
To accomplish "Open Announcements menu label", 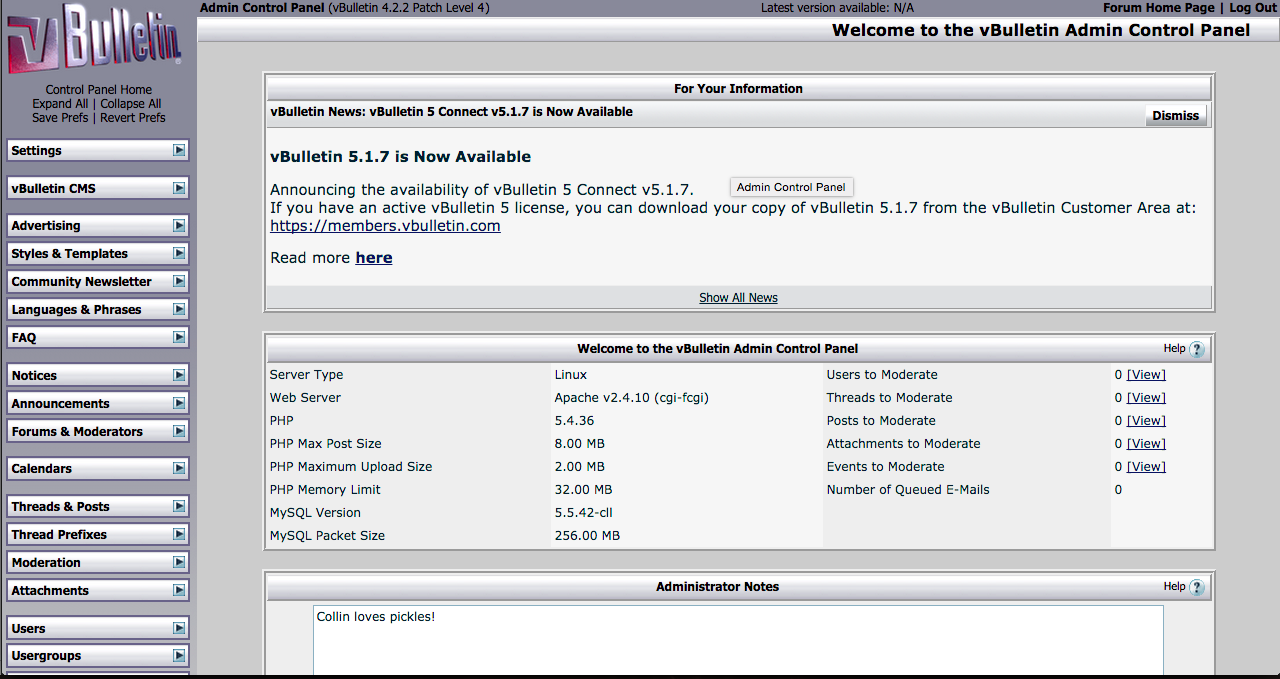I will tap(60, 404).
